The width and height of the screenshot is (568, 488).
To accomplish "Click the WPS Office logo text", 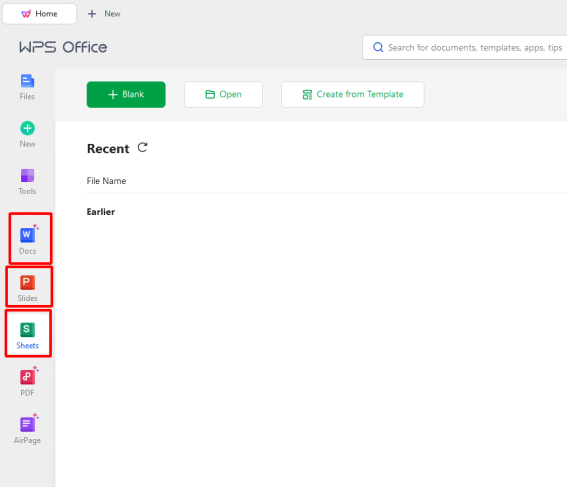I will point(63,47).
